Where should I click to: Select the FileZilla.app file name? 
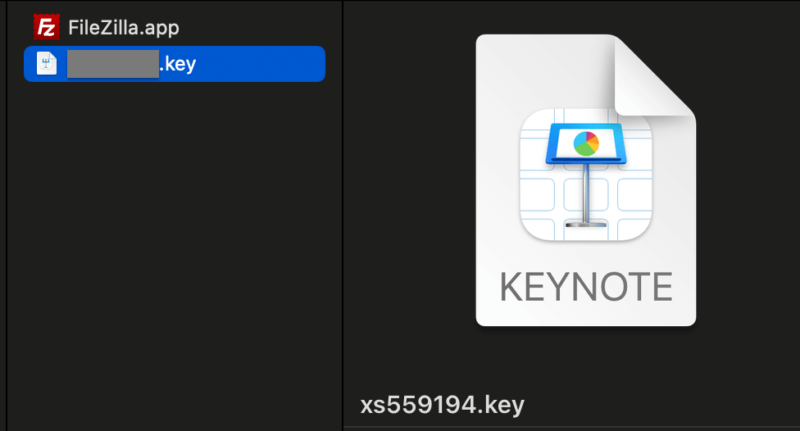point(123,28)
